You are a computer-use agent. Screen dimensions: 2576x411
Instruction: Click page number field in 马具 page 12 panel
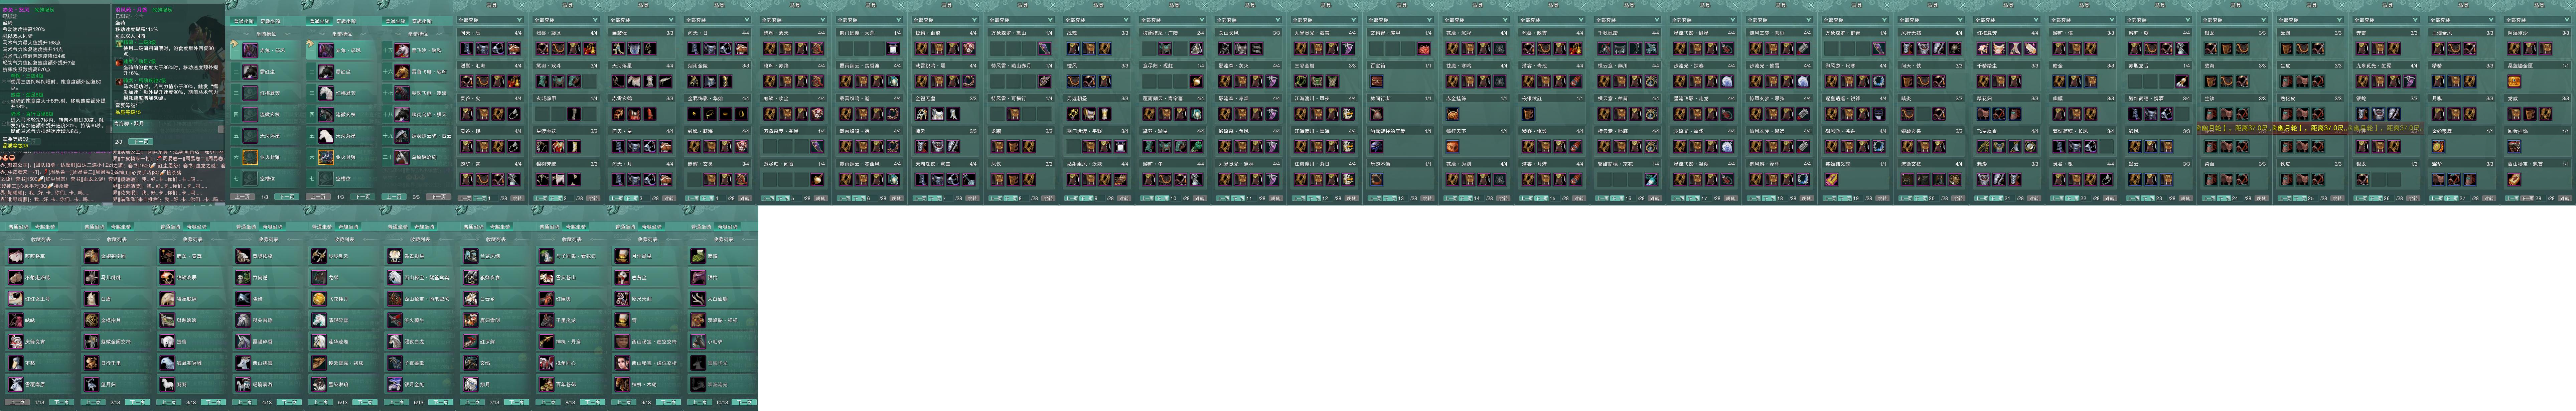[x=1327, y=198]
